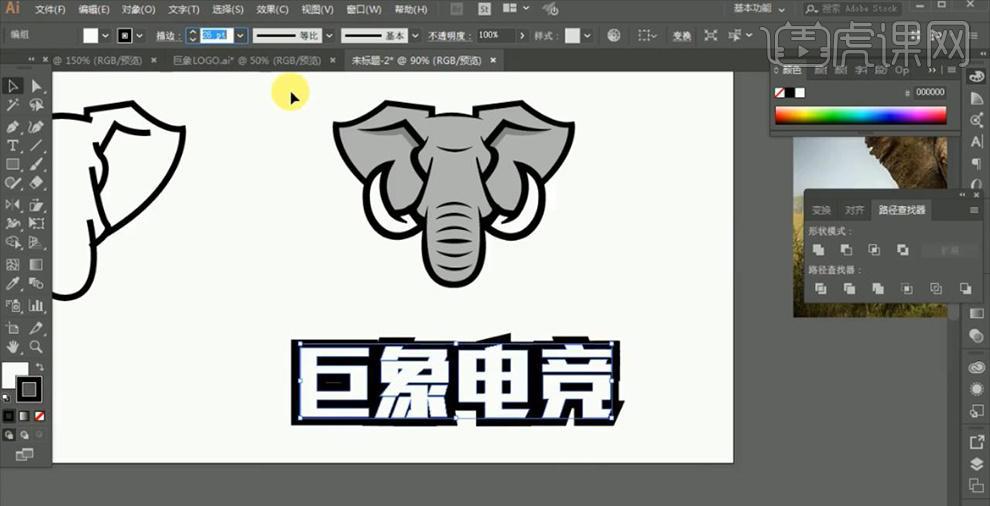Image resolution: width=990 pixels, height=506 pixels.
Task: Click Intersect shape mode in Pathfinder
Action: tap(874, 250)
